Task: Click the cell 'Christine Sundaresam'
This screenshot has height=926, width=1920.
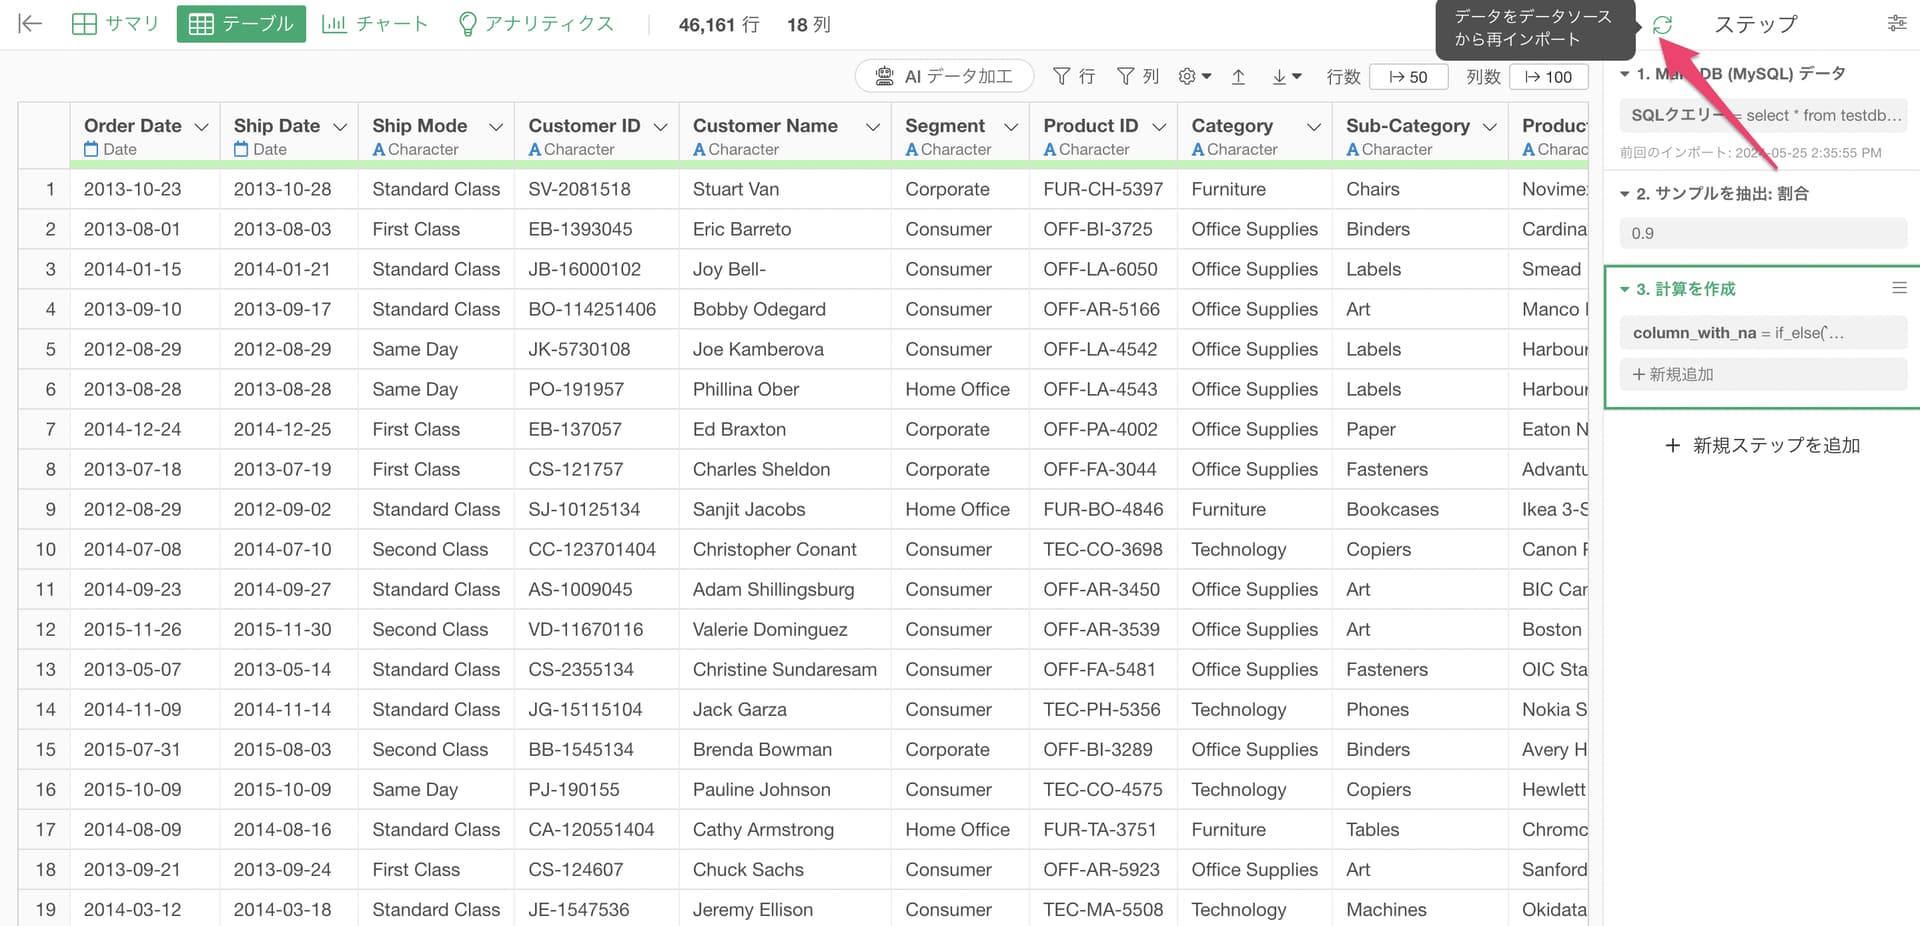Action: (785, 669)
